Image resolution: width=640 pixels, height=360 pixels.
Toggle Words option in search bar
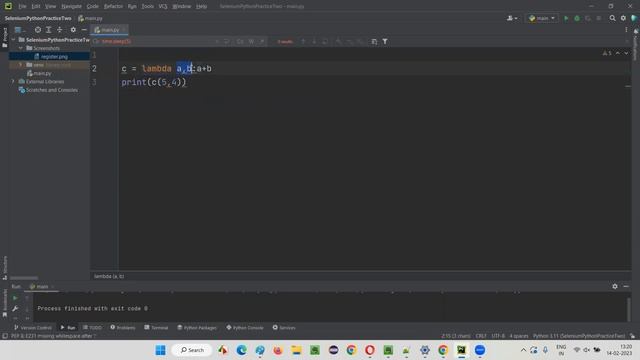tap(251, 42)
